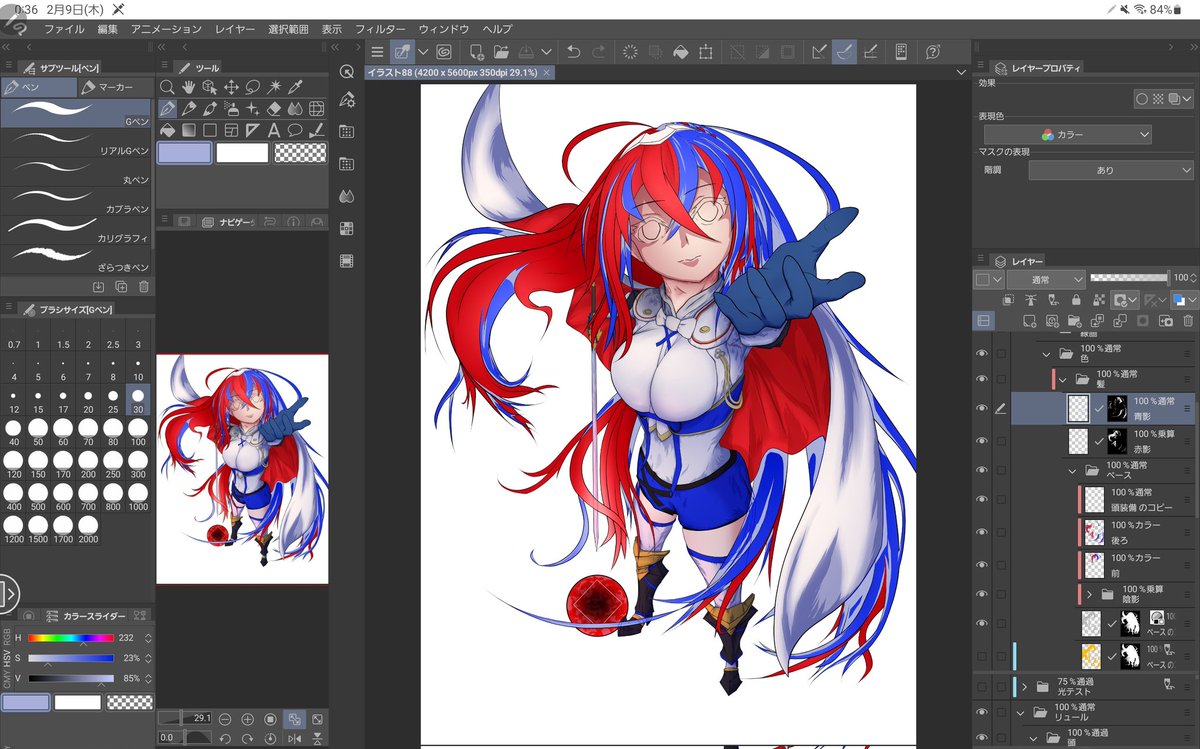Hide the 髪 folder layer
The image size is (1200, 749).
[x=981, y=379]
